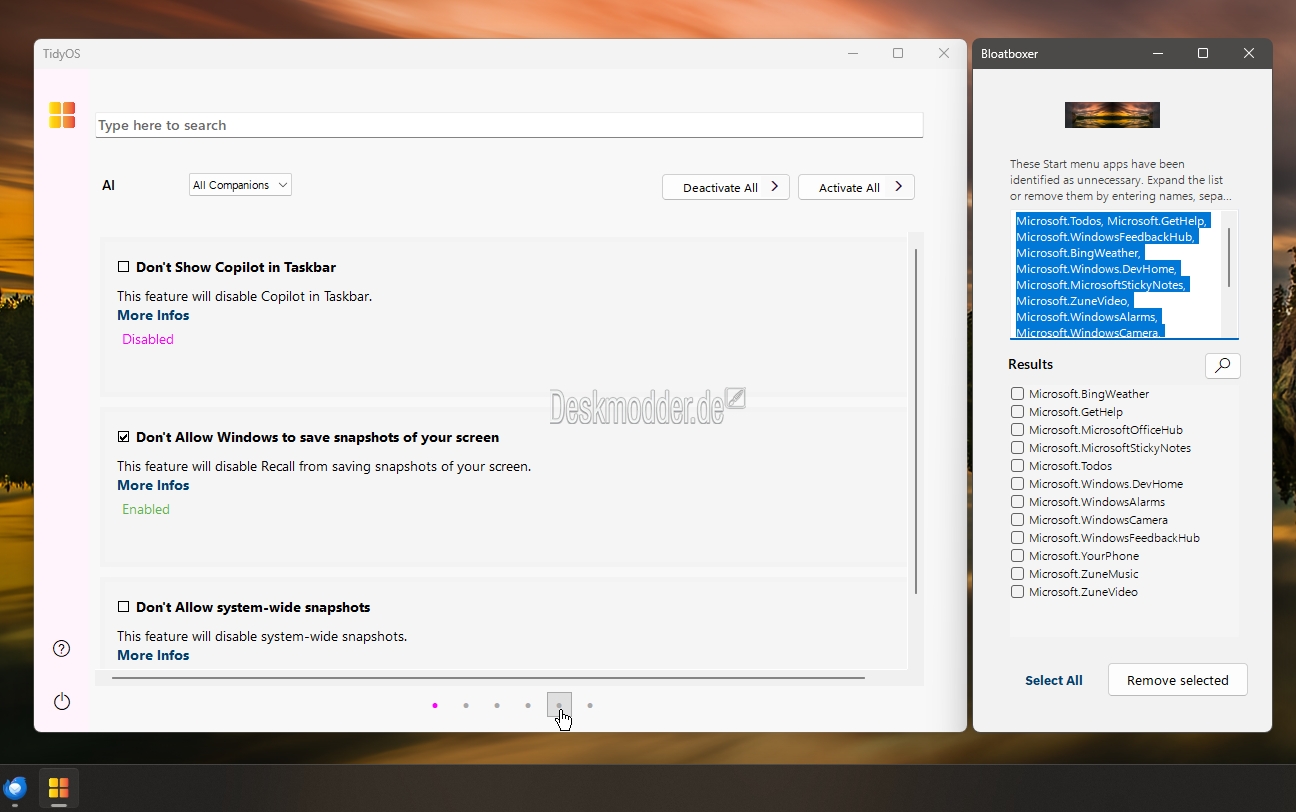Check Microsoft.MicrosoftStickyNotes in Results
The image size is (1296, 812).
click(x=1017, y=448)
